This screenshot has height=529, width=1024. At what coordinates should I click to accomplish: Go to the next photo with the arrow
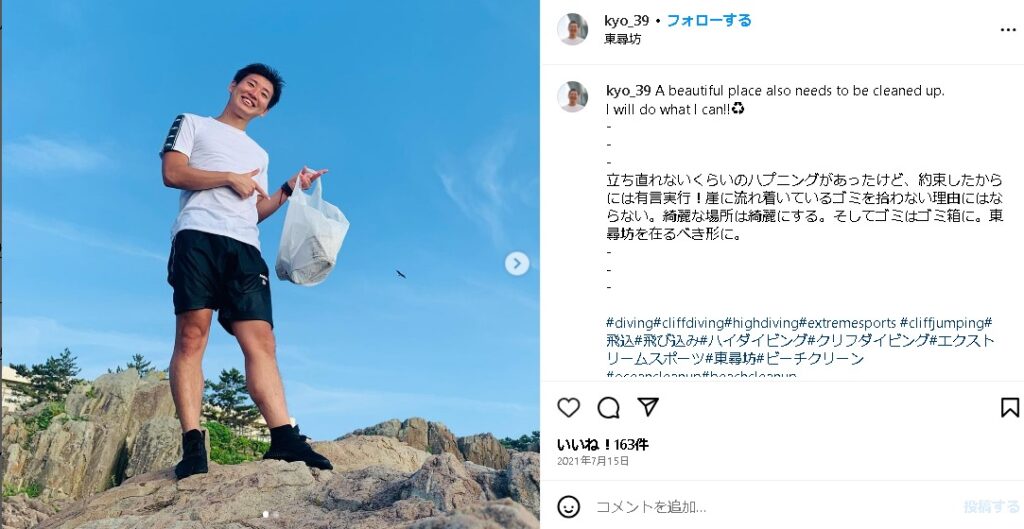point(517,263)
